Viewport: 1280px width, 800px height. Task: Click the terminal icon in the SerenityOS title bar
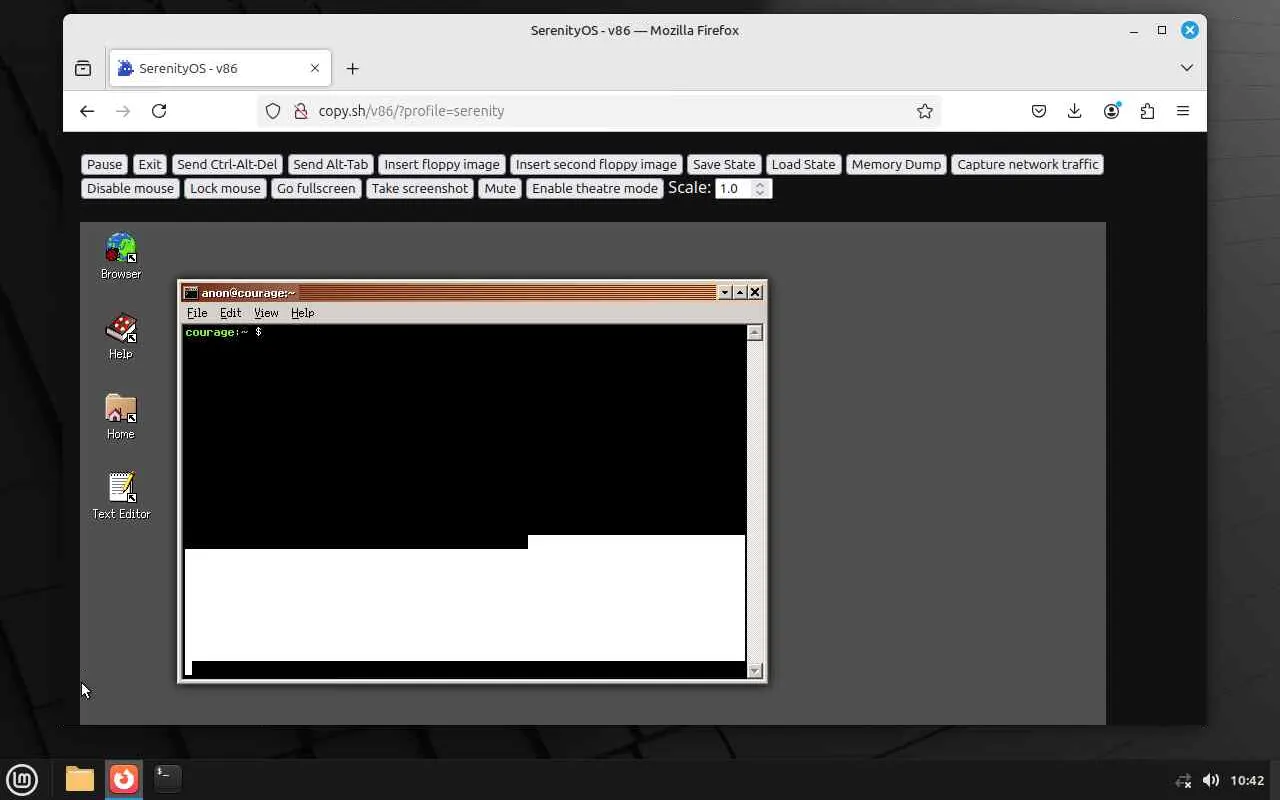[191, 292]
